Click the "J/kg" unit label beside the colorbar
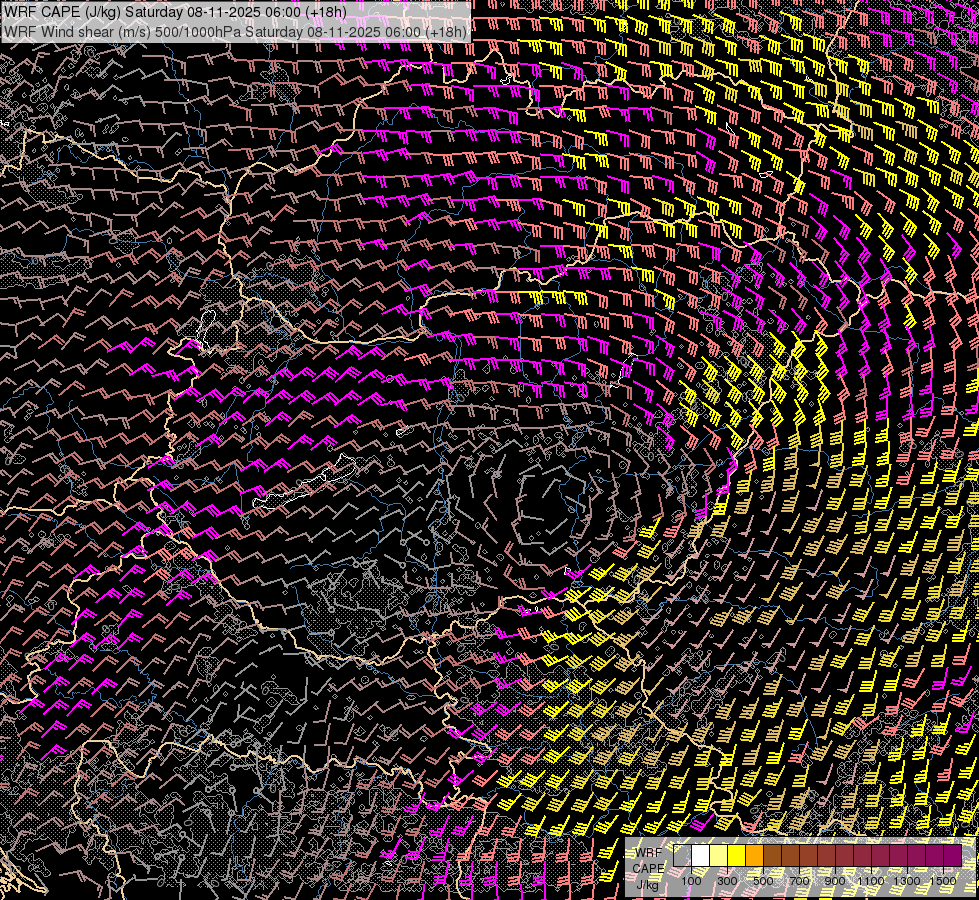 647,884
